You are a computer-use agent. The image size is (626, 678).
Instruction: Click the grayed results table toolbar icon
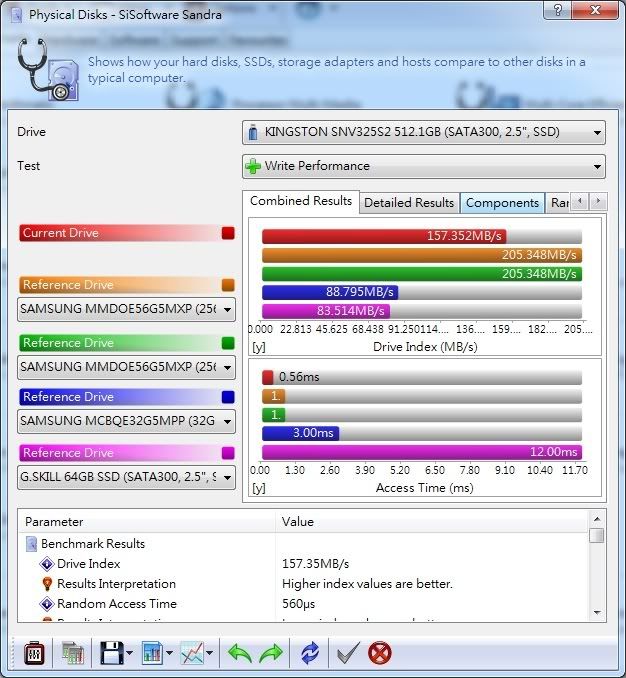click(x=73, y=653)
